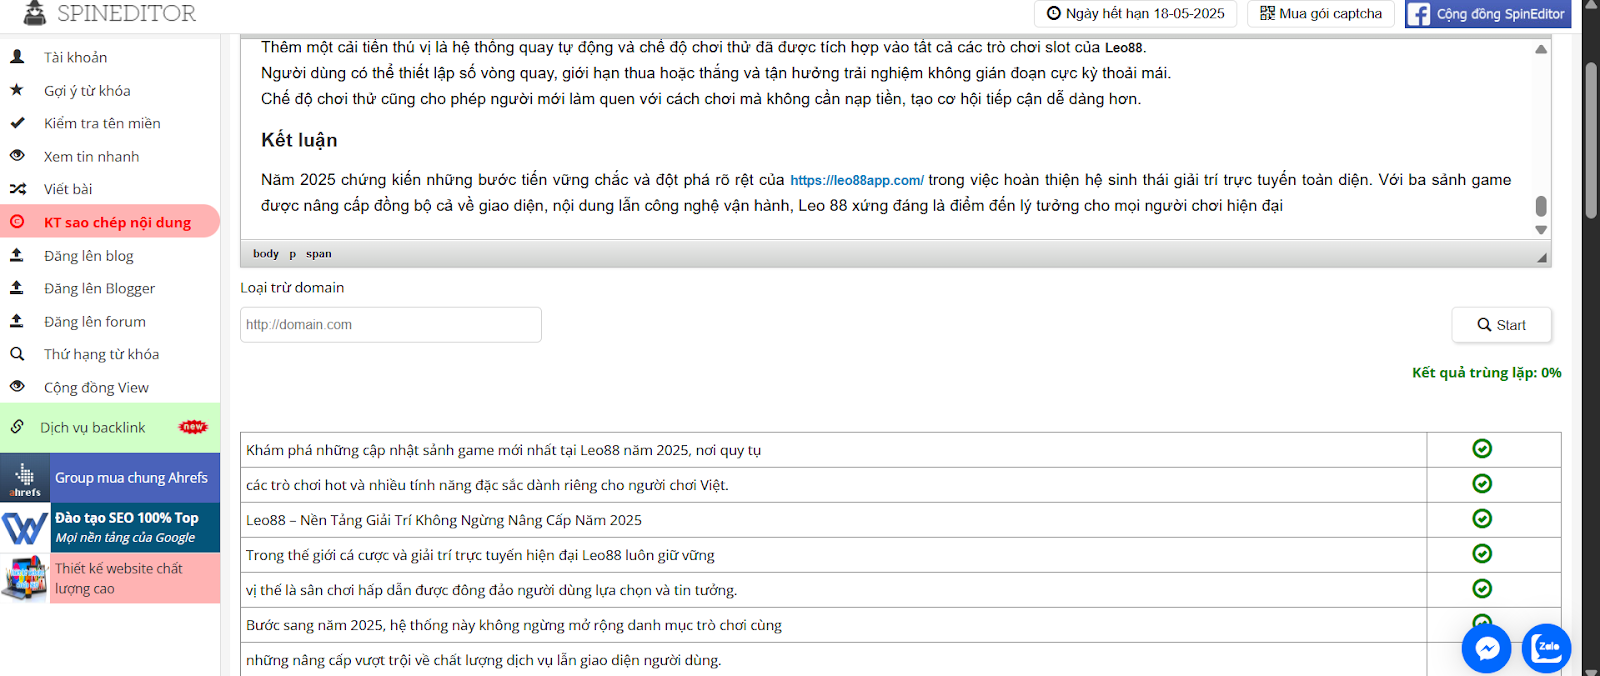
Task: Click the Ahrefs logo thumbnail
Action: click(x=25, y=478)
